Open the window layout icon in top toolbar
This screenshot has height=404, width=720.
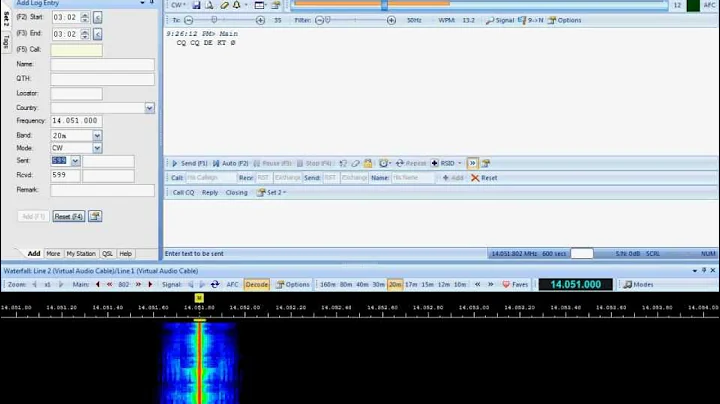coord(259,5)
